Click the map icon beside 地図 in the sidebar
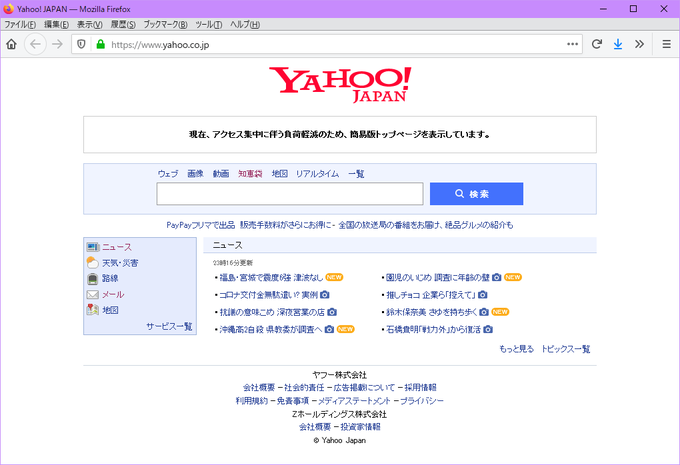 [x=92, y=310]
